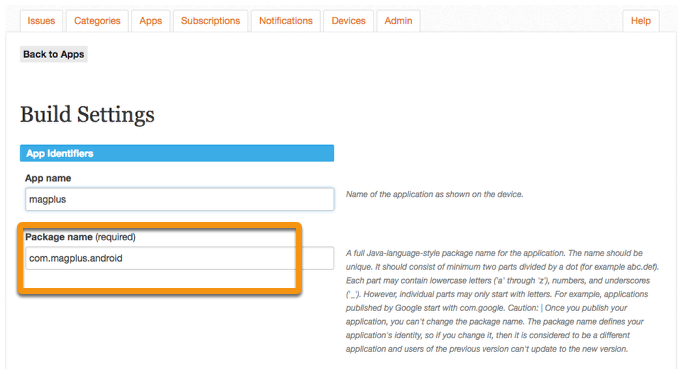Click the Back to Apps button

tap(54, 54)
